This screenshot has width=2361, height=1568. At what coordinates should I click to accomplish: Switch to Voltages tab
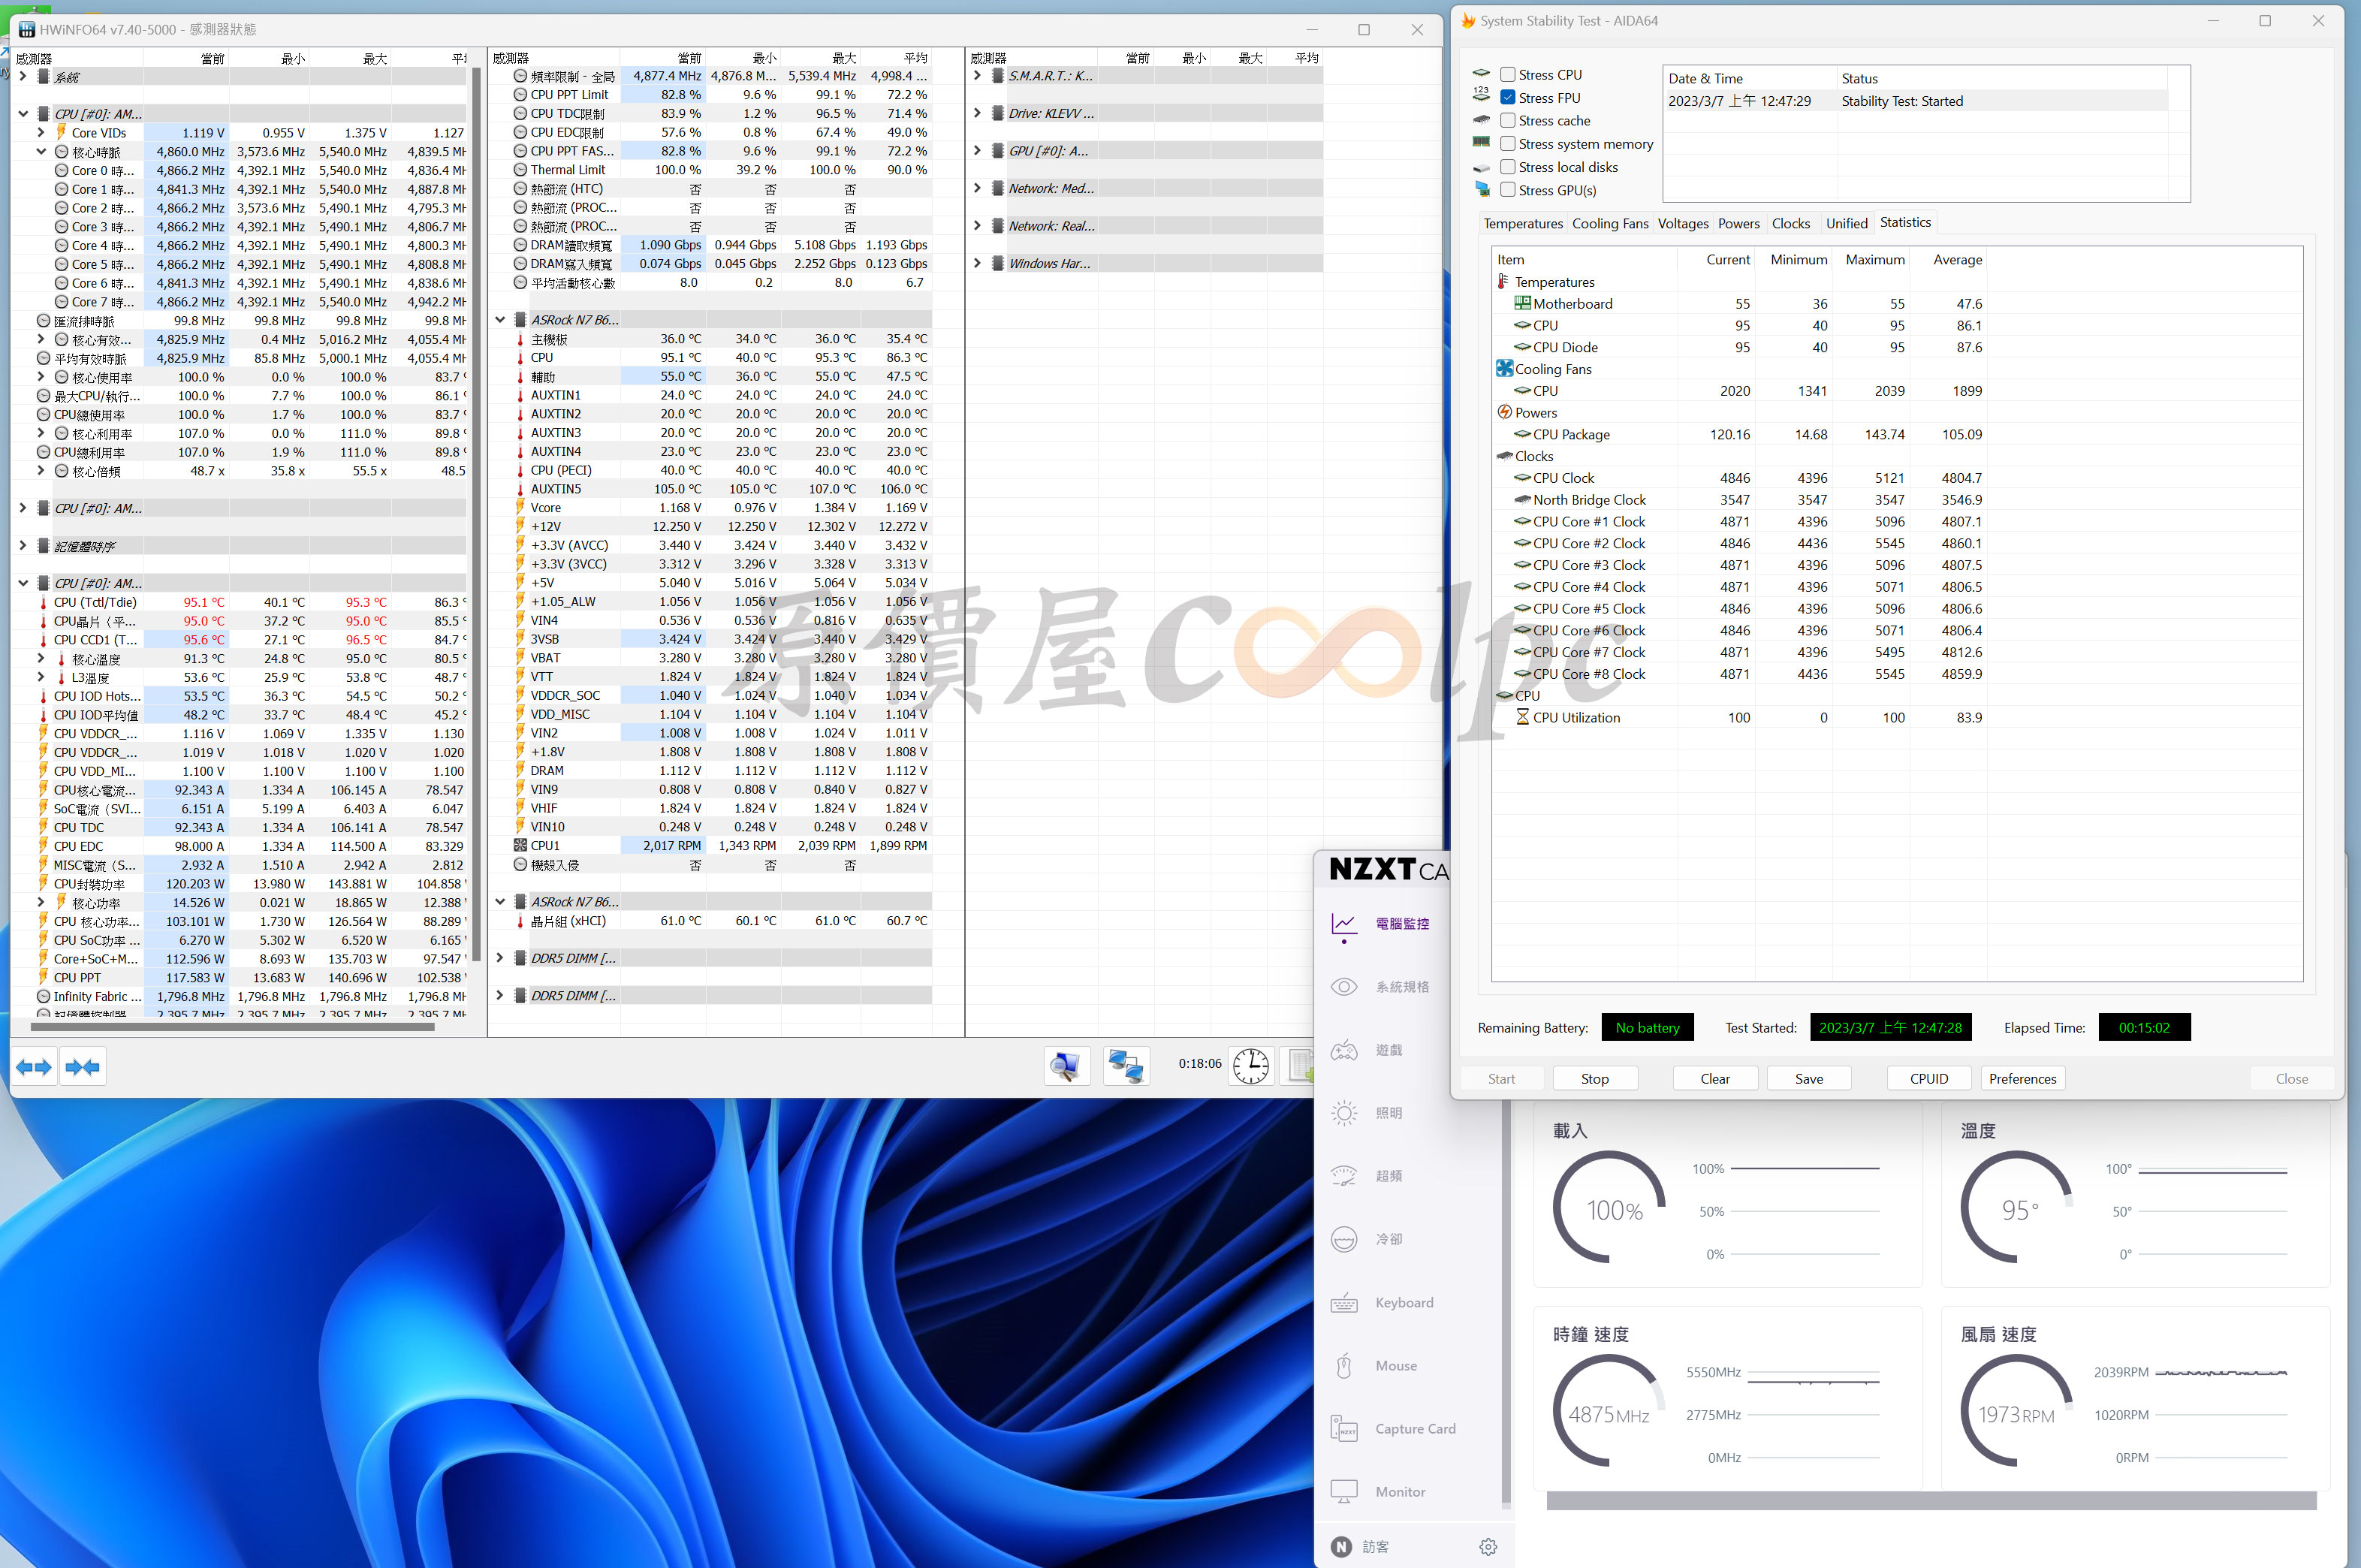tap(1683, 223)
